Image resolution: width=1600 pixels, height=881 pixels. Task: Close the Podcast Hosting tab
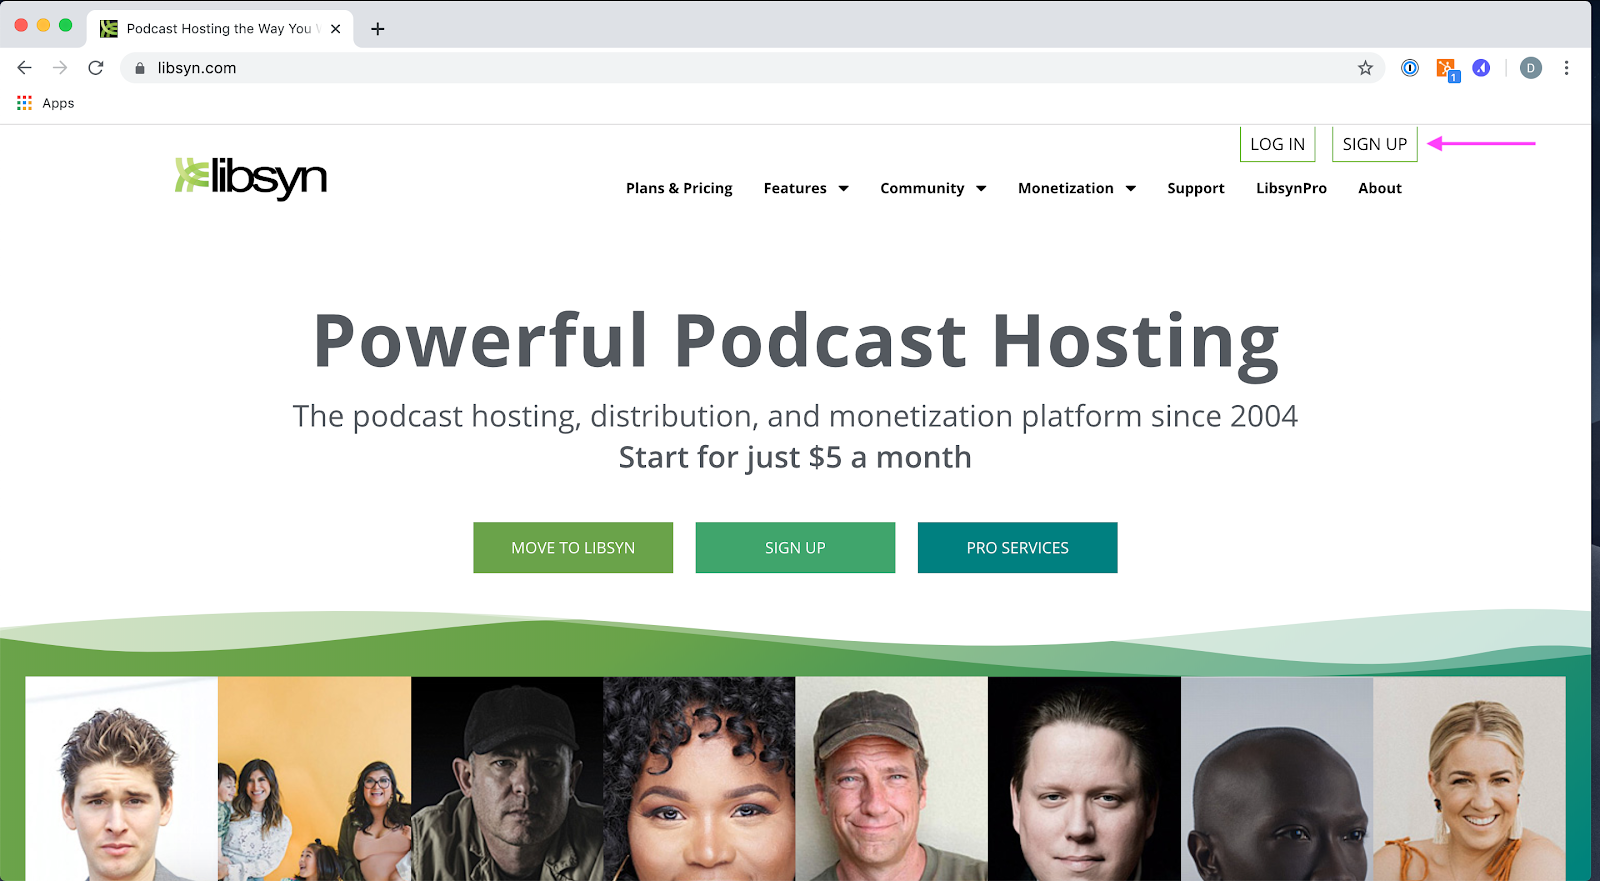pyautogui.click(x=335, y=29)
